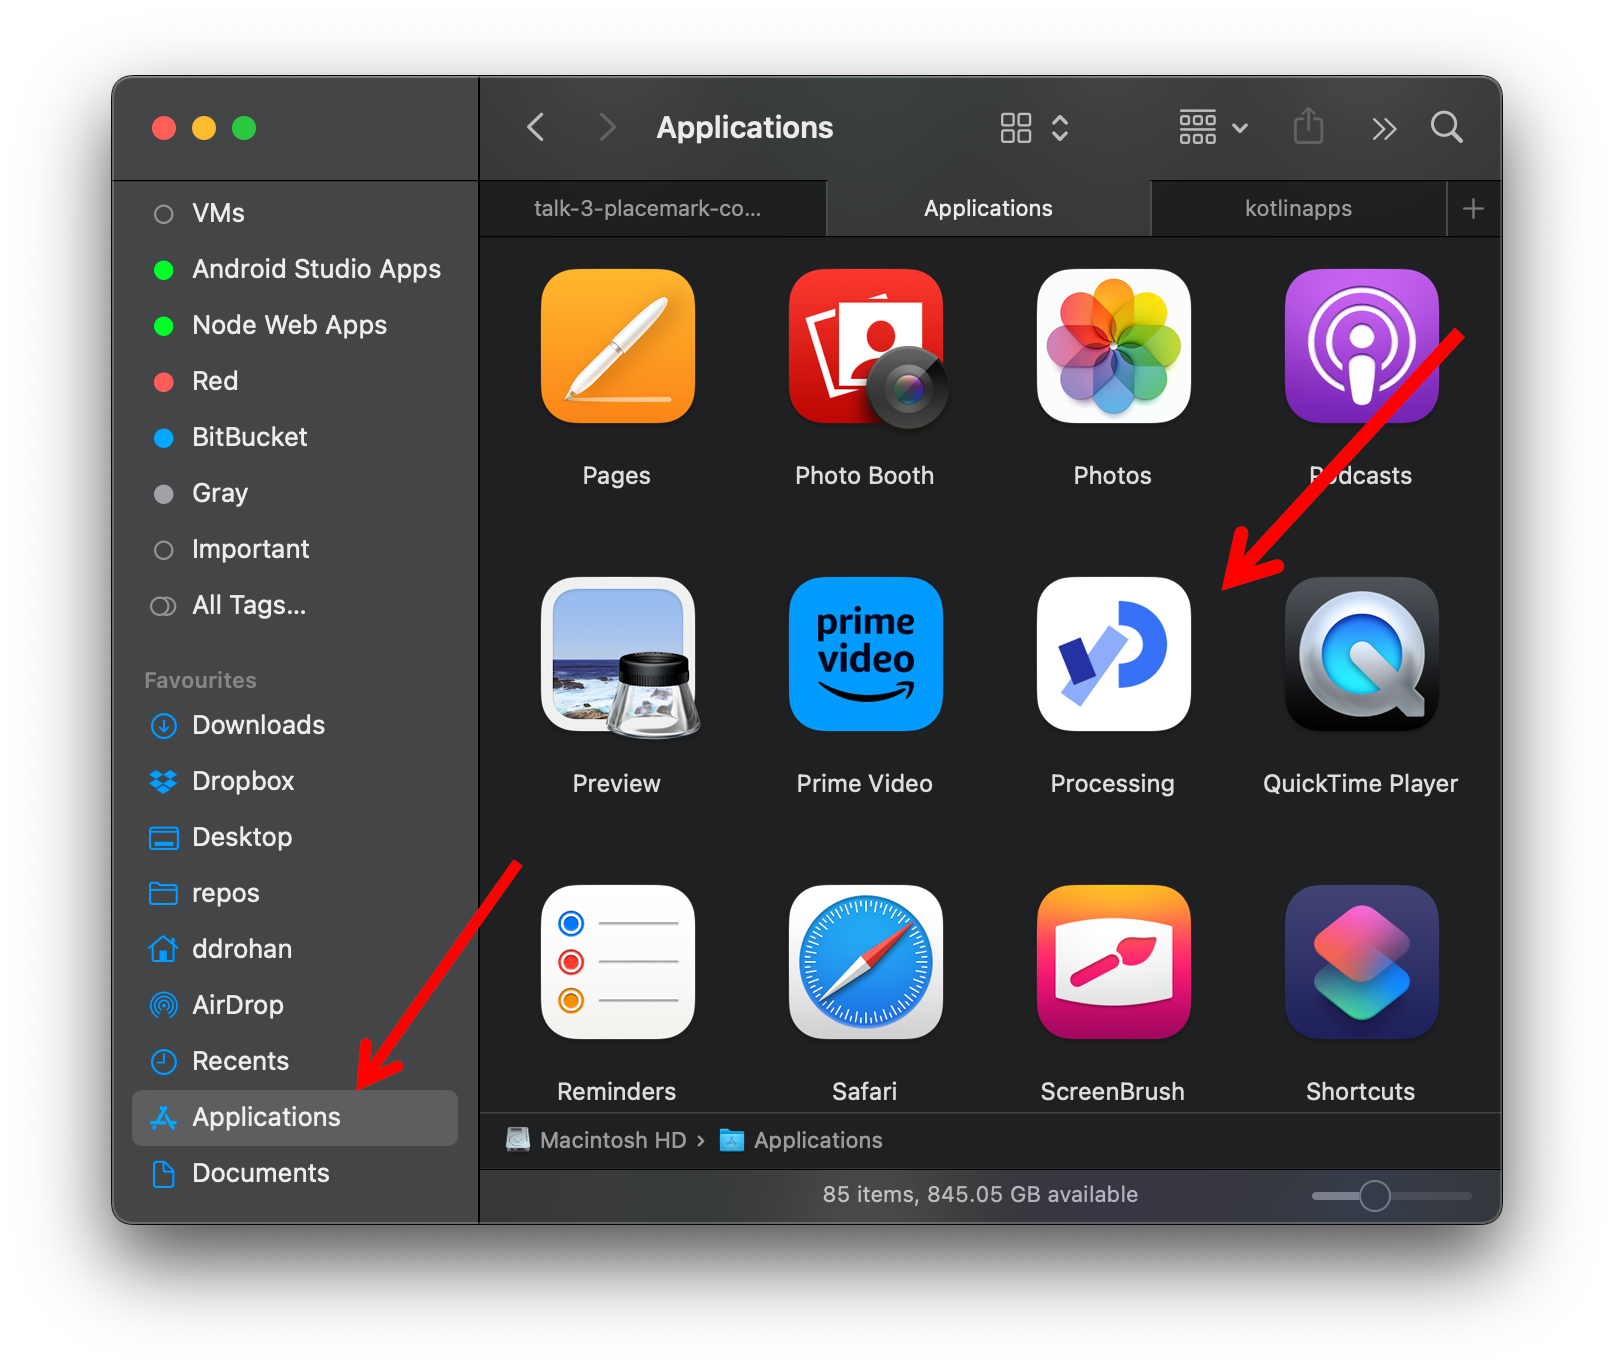Viewport: 1614px width, 1372px height.
Task: Select the Red tag in sidebar
Action: coord(214,381)
